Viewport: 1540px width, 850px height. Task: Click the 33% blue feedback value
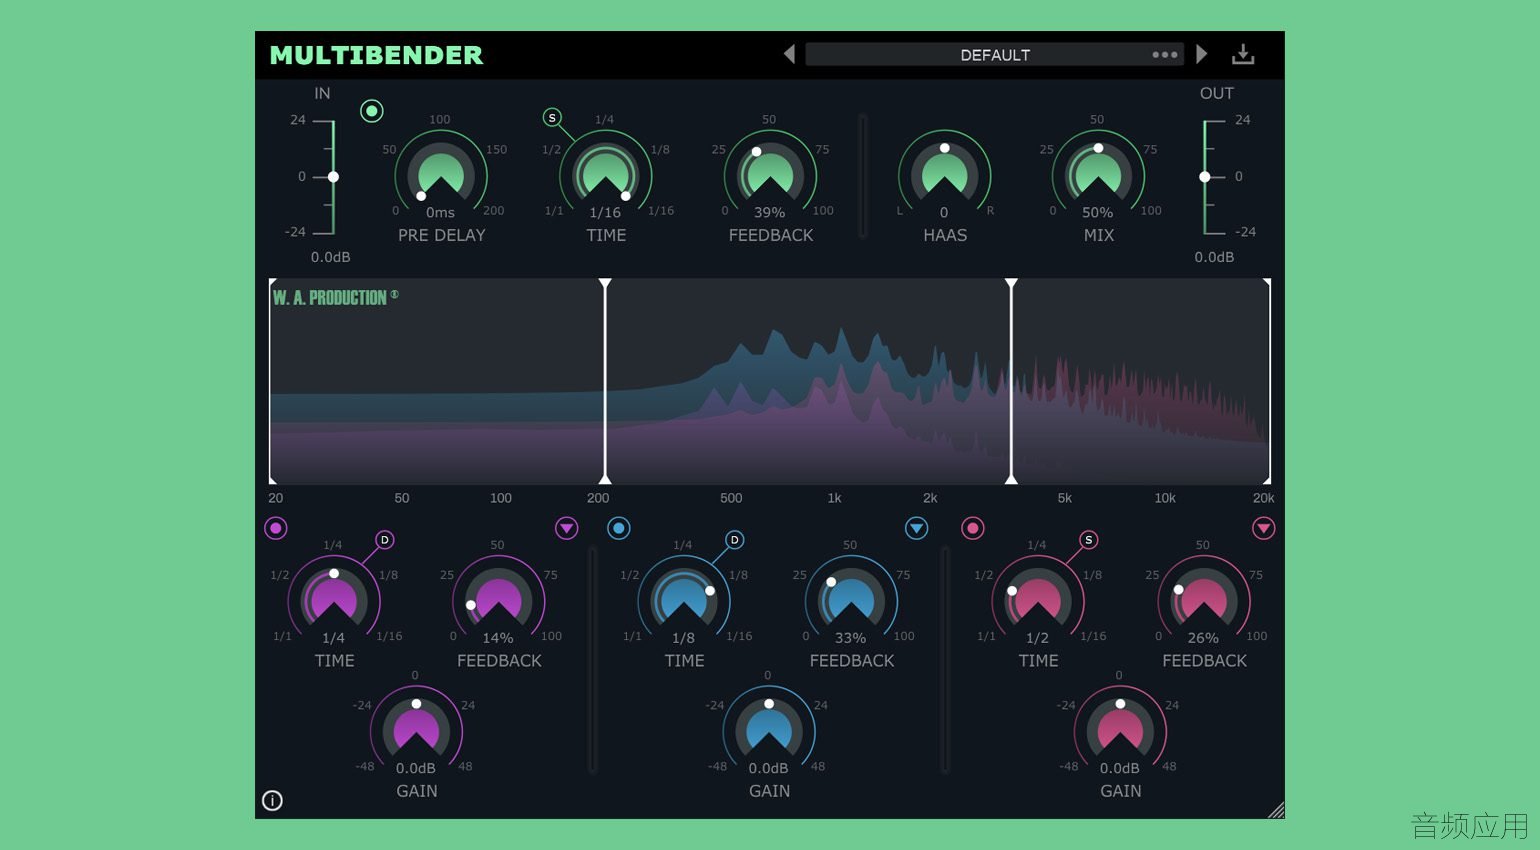pos(850,638)
